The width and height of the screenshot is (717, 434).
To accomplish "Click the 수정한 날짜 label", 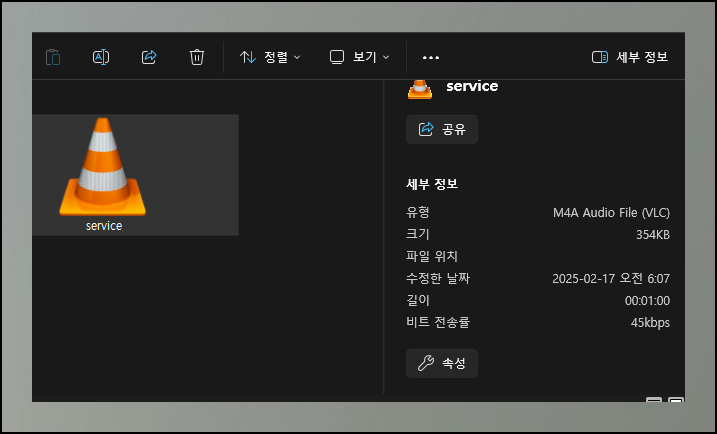I will pyautogui.click(x=438, y=278).
